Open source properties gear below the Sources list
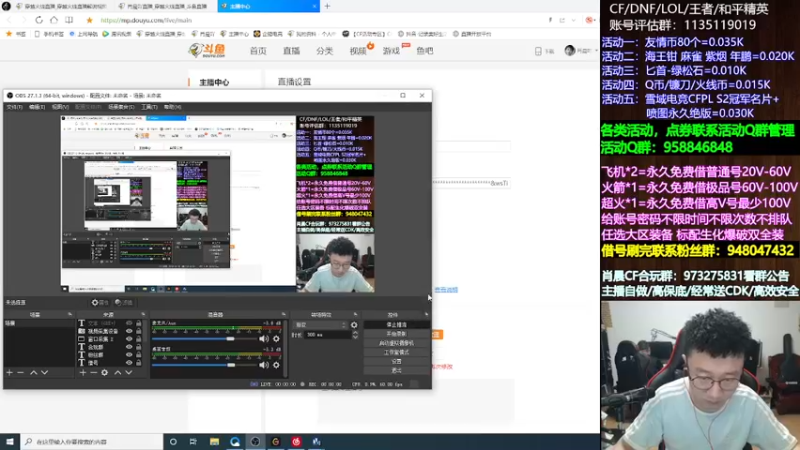The height and width of the screenshot is (450, 800). point(105,372)
